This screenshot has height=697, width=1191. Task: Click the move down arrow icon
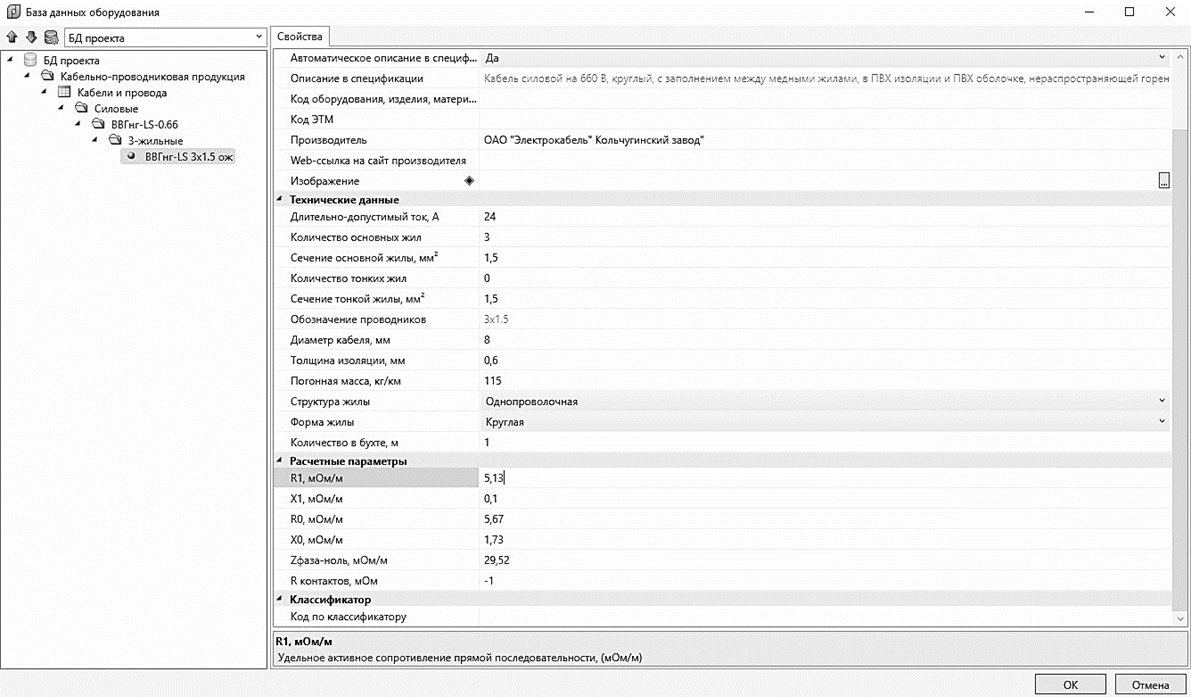coord(30,38)
